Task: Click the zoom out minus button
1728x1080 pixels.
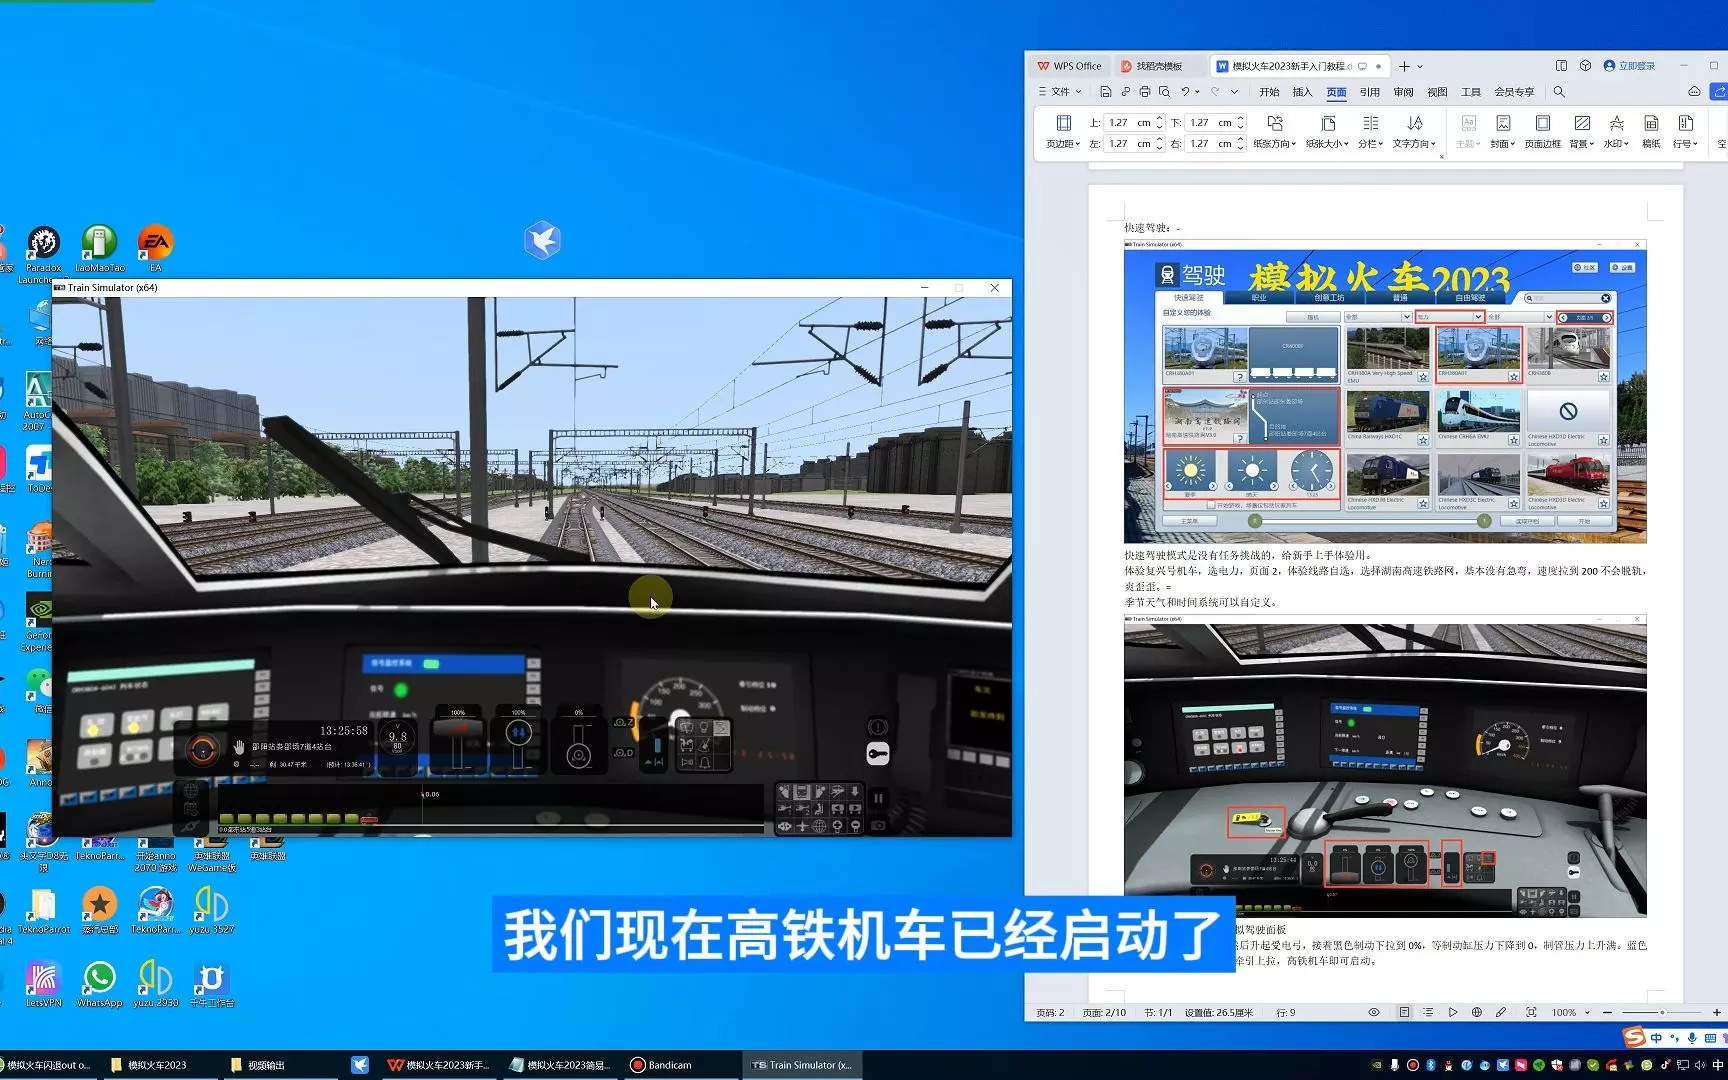Action: tap(1608, 1012)
